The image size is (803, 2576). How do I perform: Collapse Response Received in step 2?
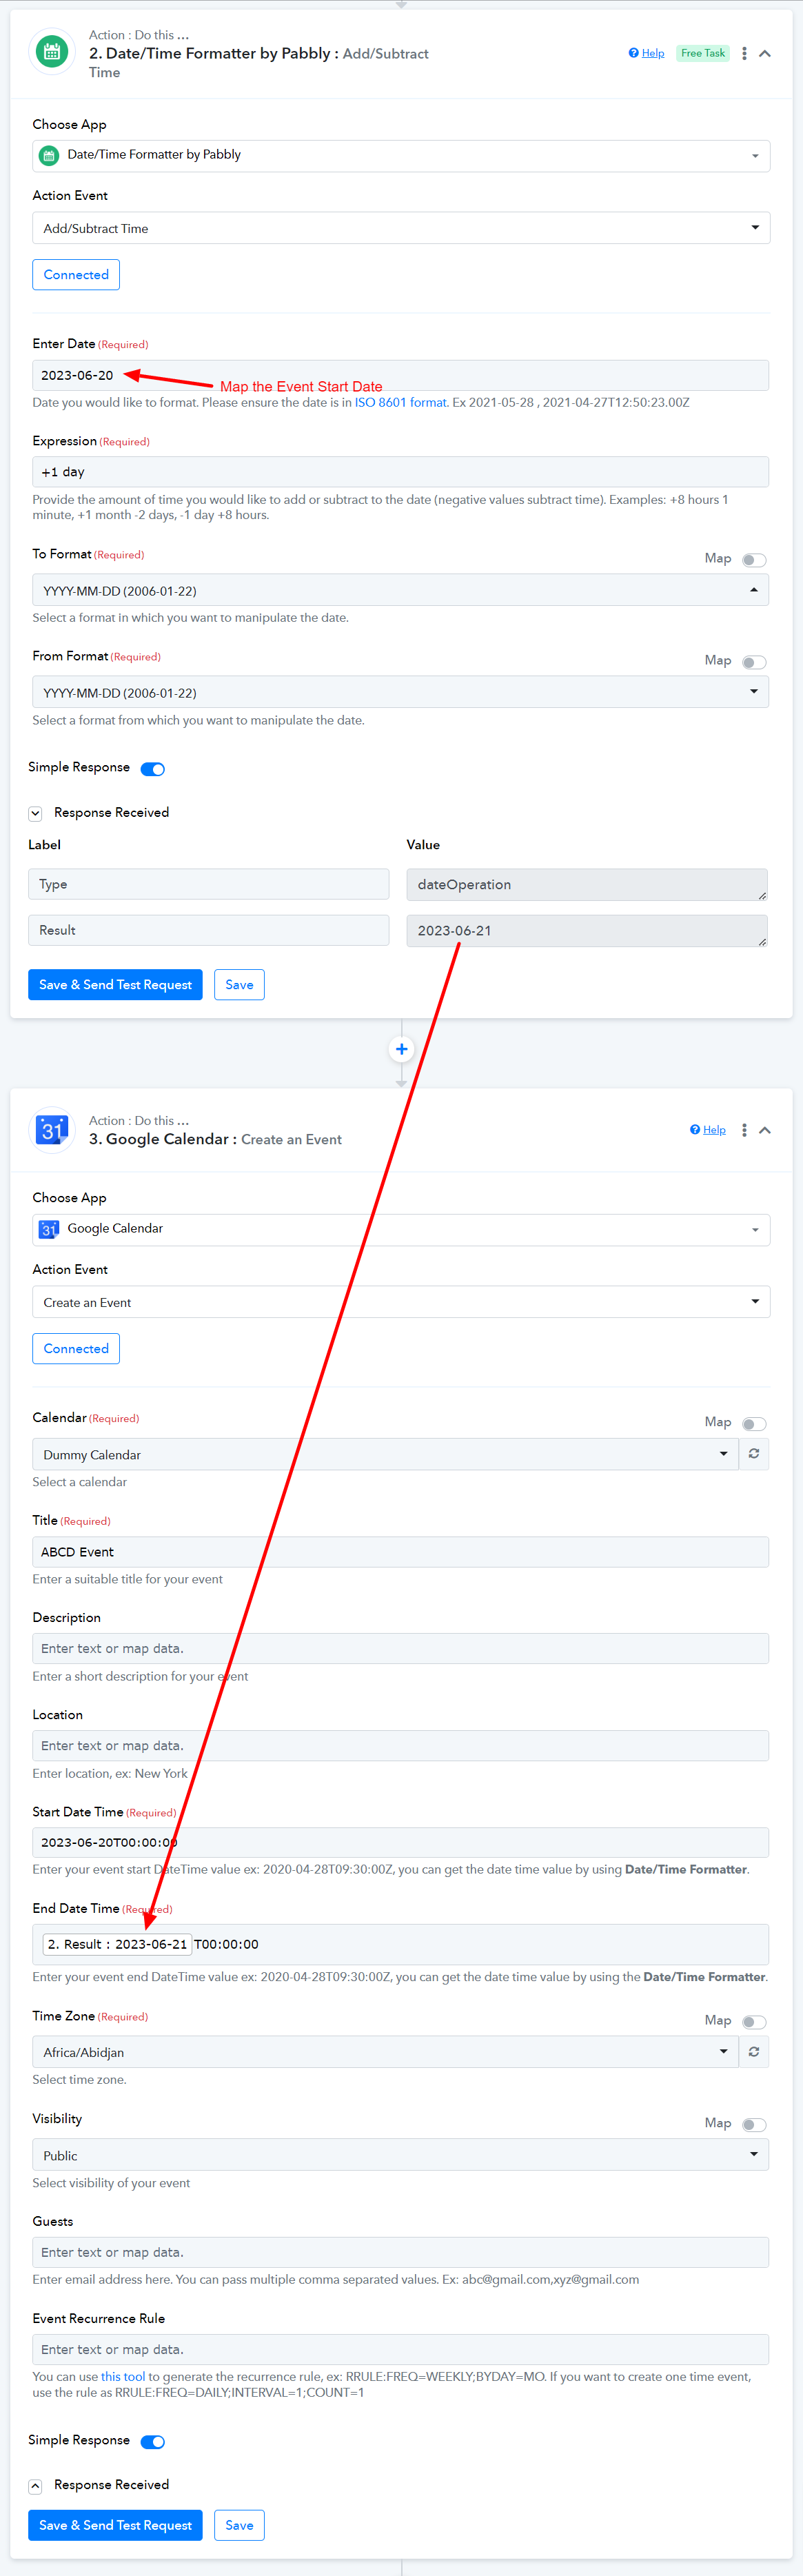point(35,813)
